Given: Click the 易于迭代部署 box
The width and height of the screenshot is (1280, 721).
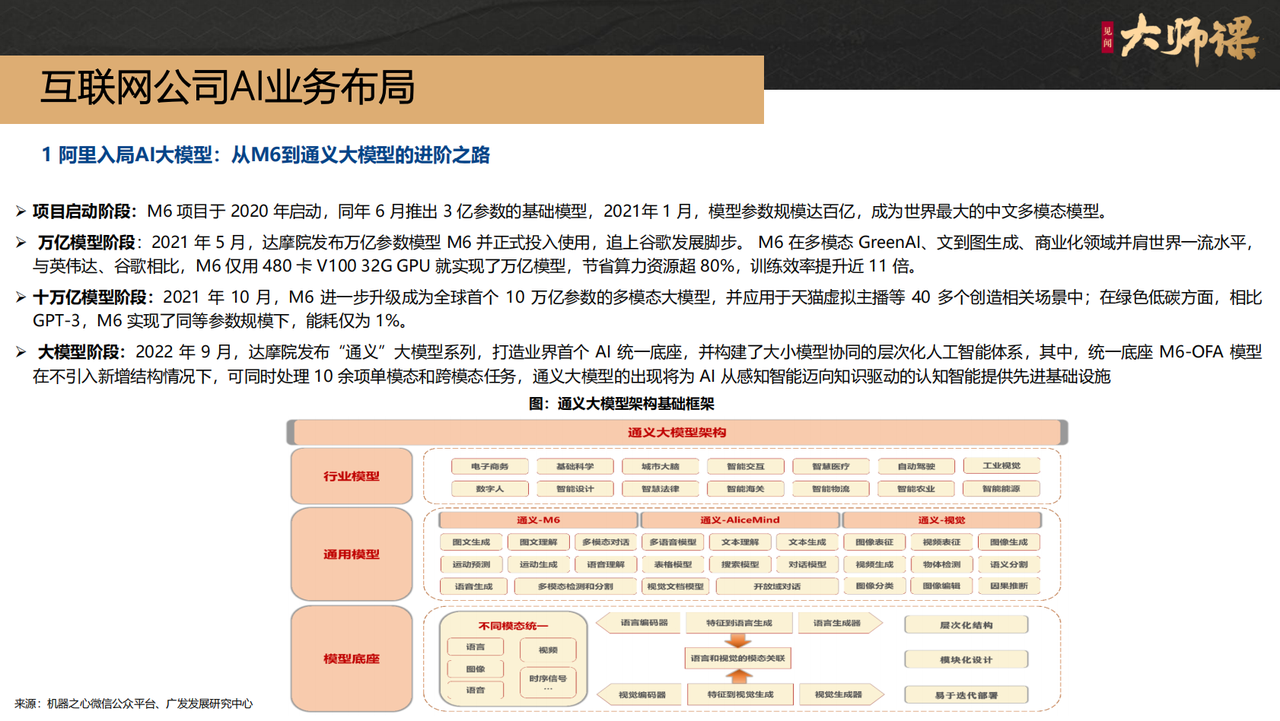Looking at the screenshot, I should [966, 694].
